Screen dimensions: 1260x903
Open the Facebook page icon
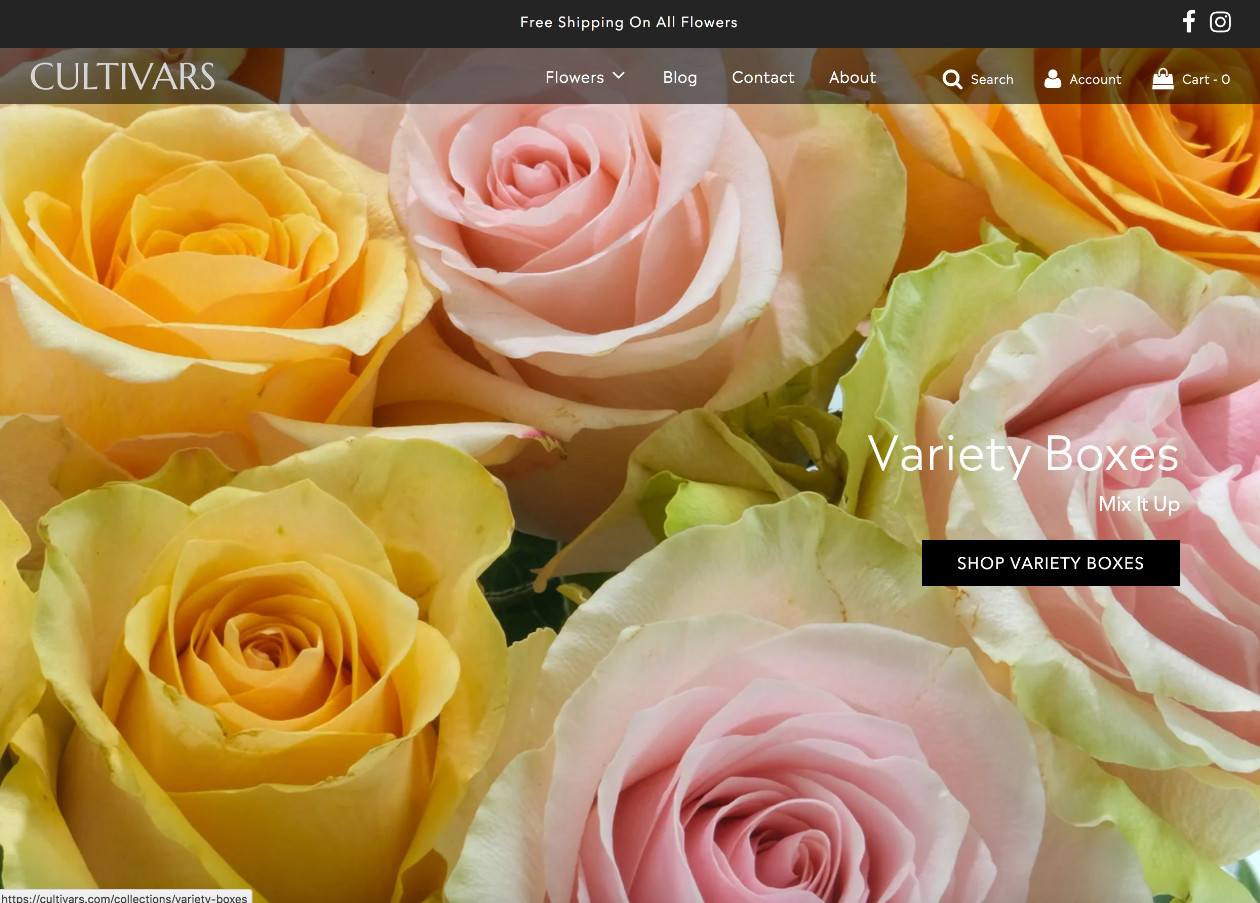coord(1189,21)
